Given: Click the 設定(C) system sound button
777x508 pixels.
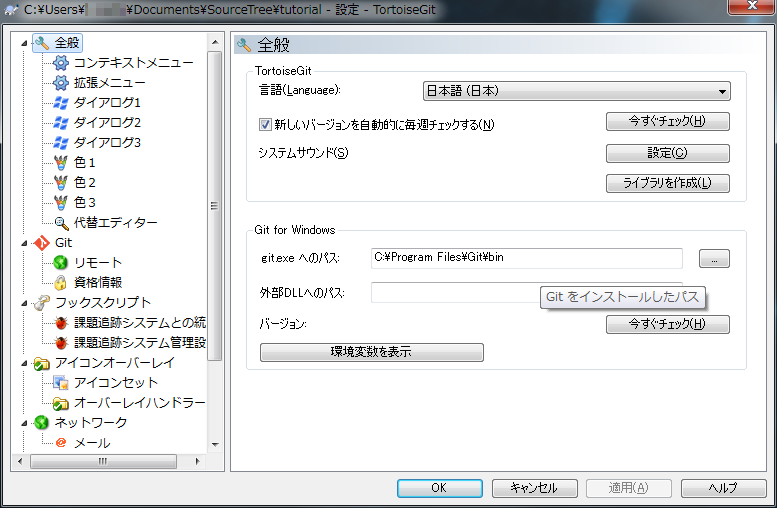Looking at the screenshot, I should coord(667,153).
